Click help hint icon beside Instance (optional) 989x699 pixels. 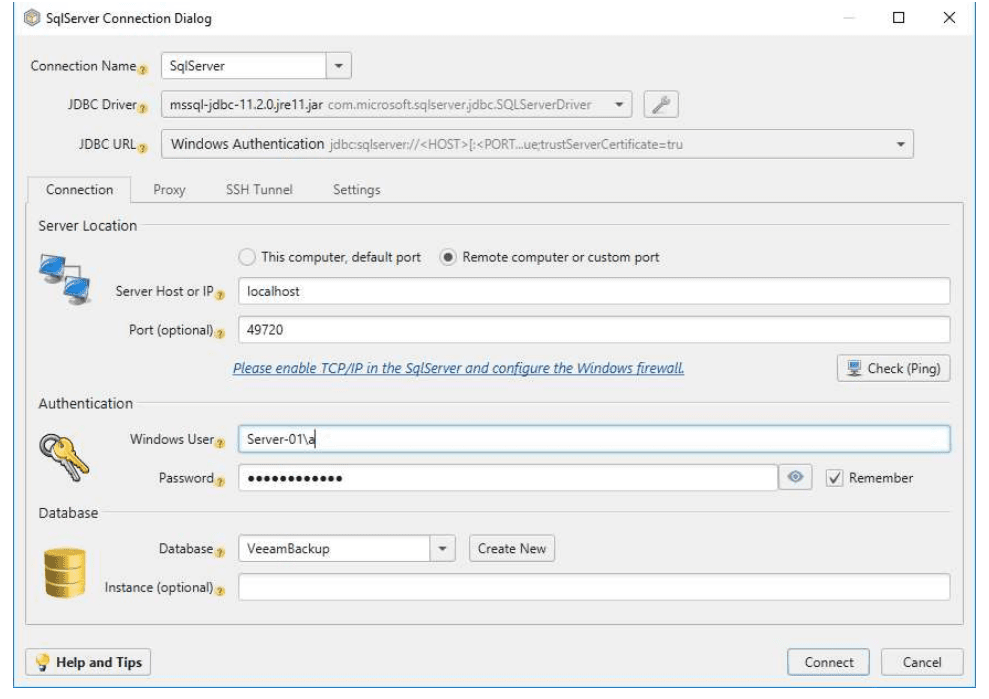coord(220,592)
